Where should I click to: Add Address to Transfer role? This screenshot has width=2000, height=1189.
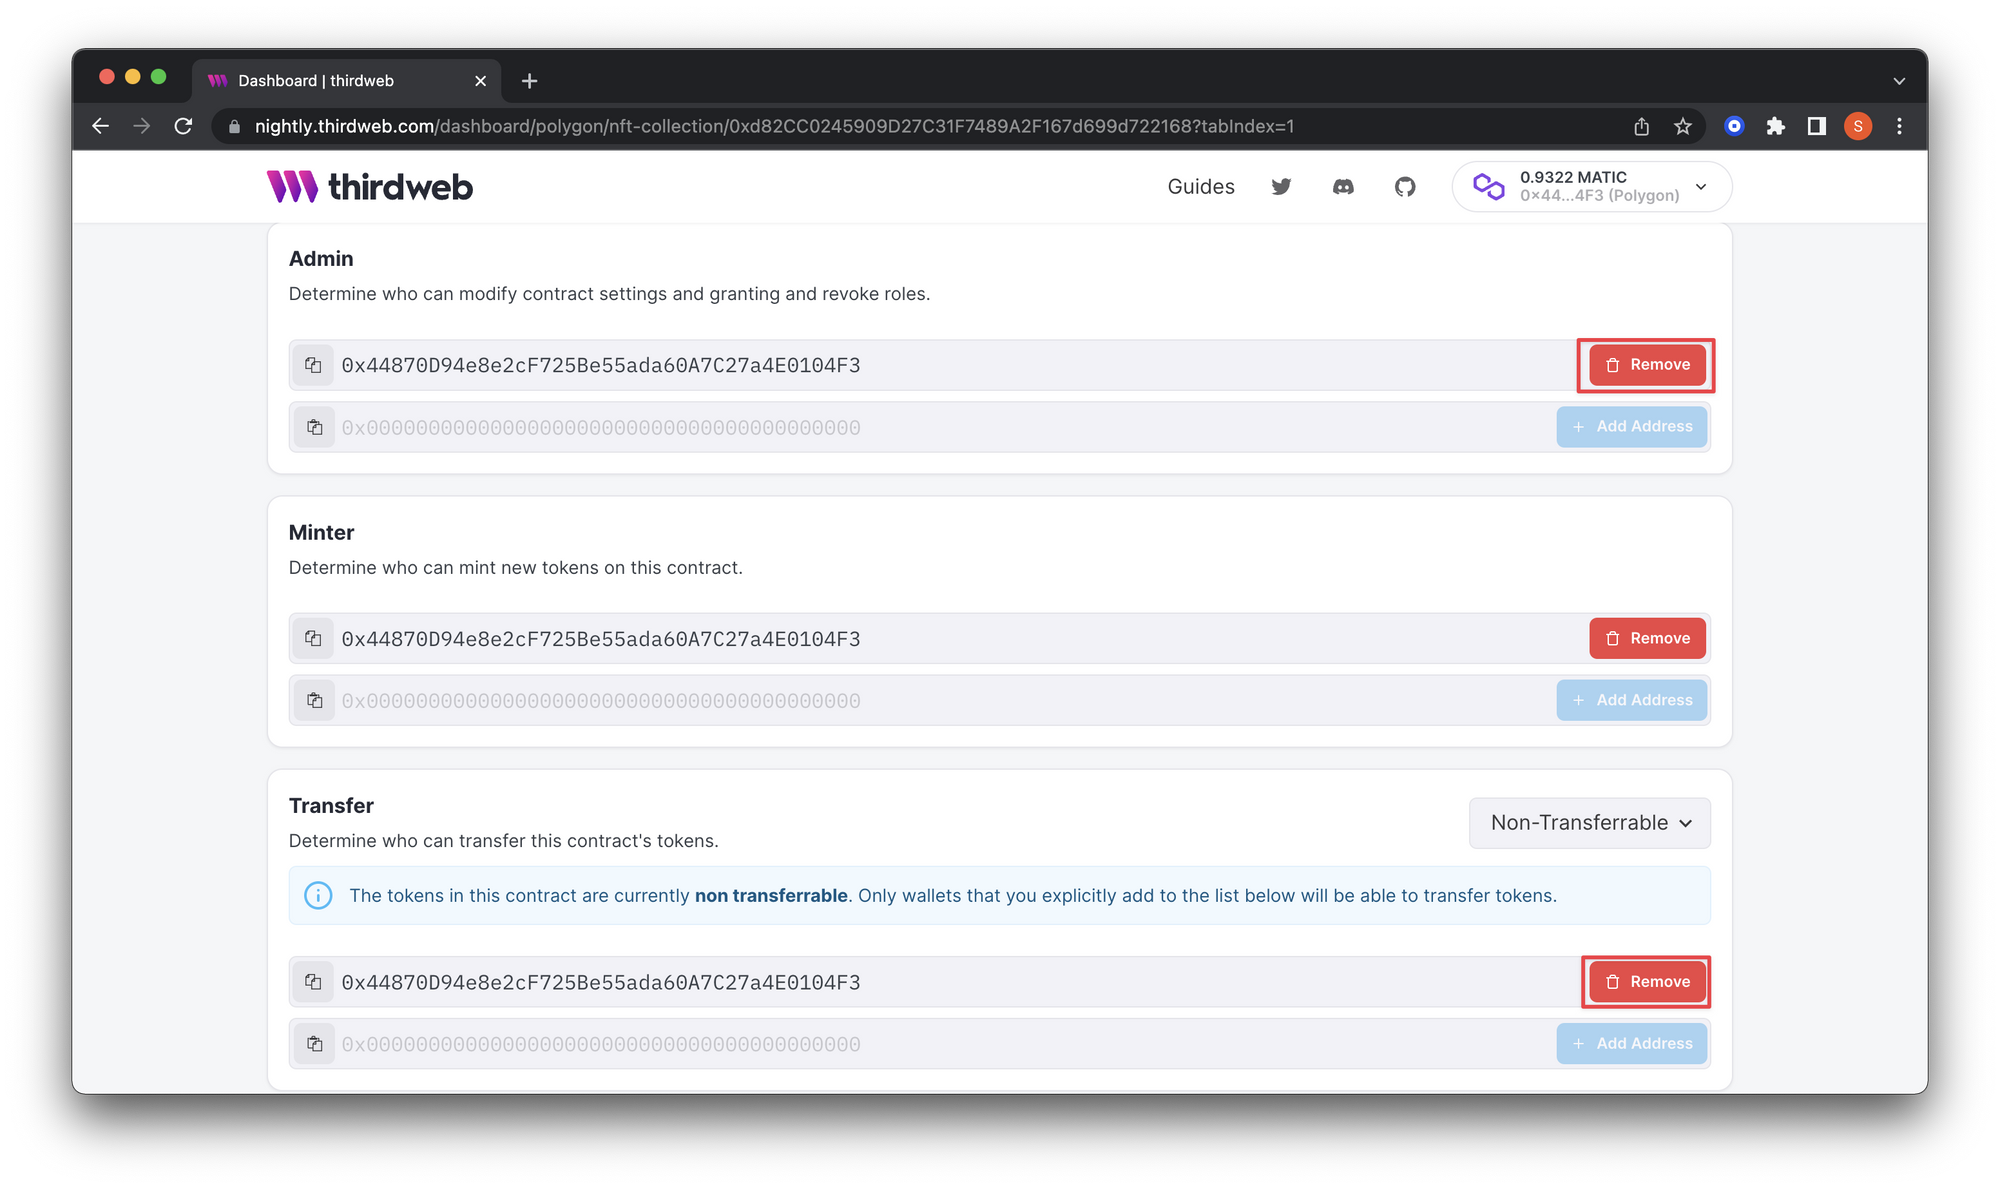[x=1631, y=1044]
